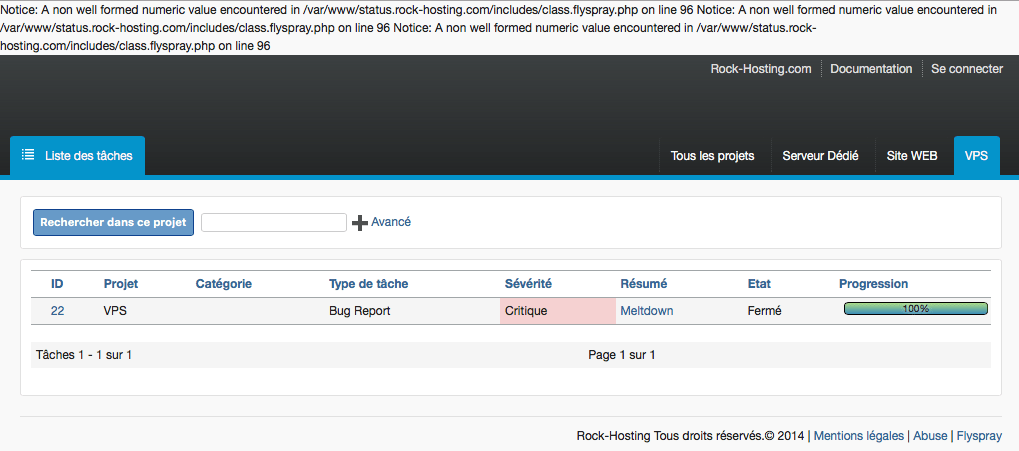The height and width of the screenshot is (451, 1019).
Task: Open the Documentation link
Action: point(871,69)
